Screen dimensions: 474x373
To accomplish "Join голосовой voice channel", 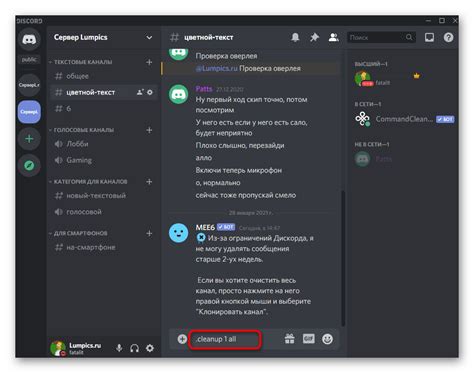I will point(103,212).
